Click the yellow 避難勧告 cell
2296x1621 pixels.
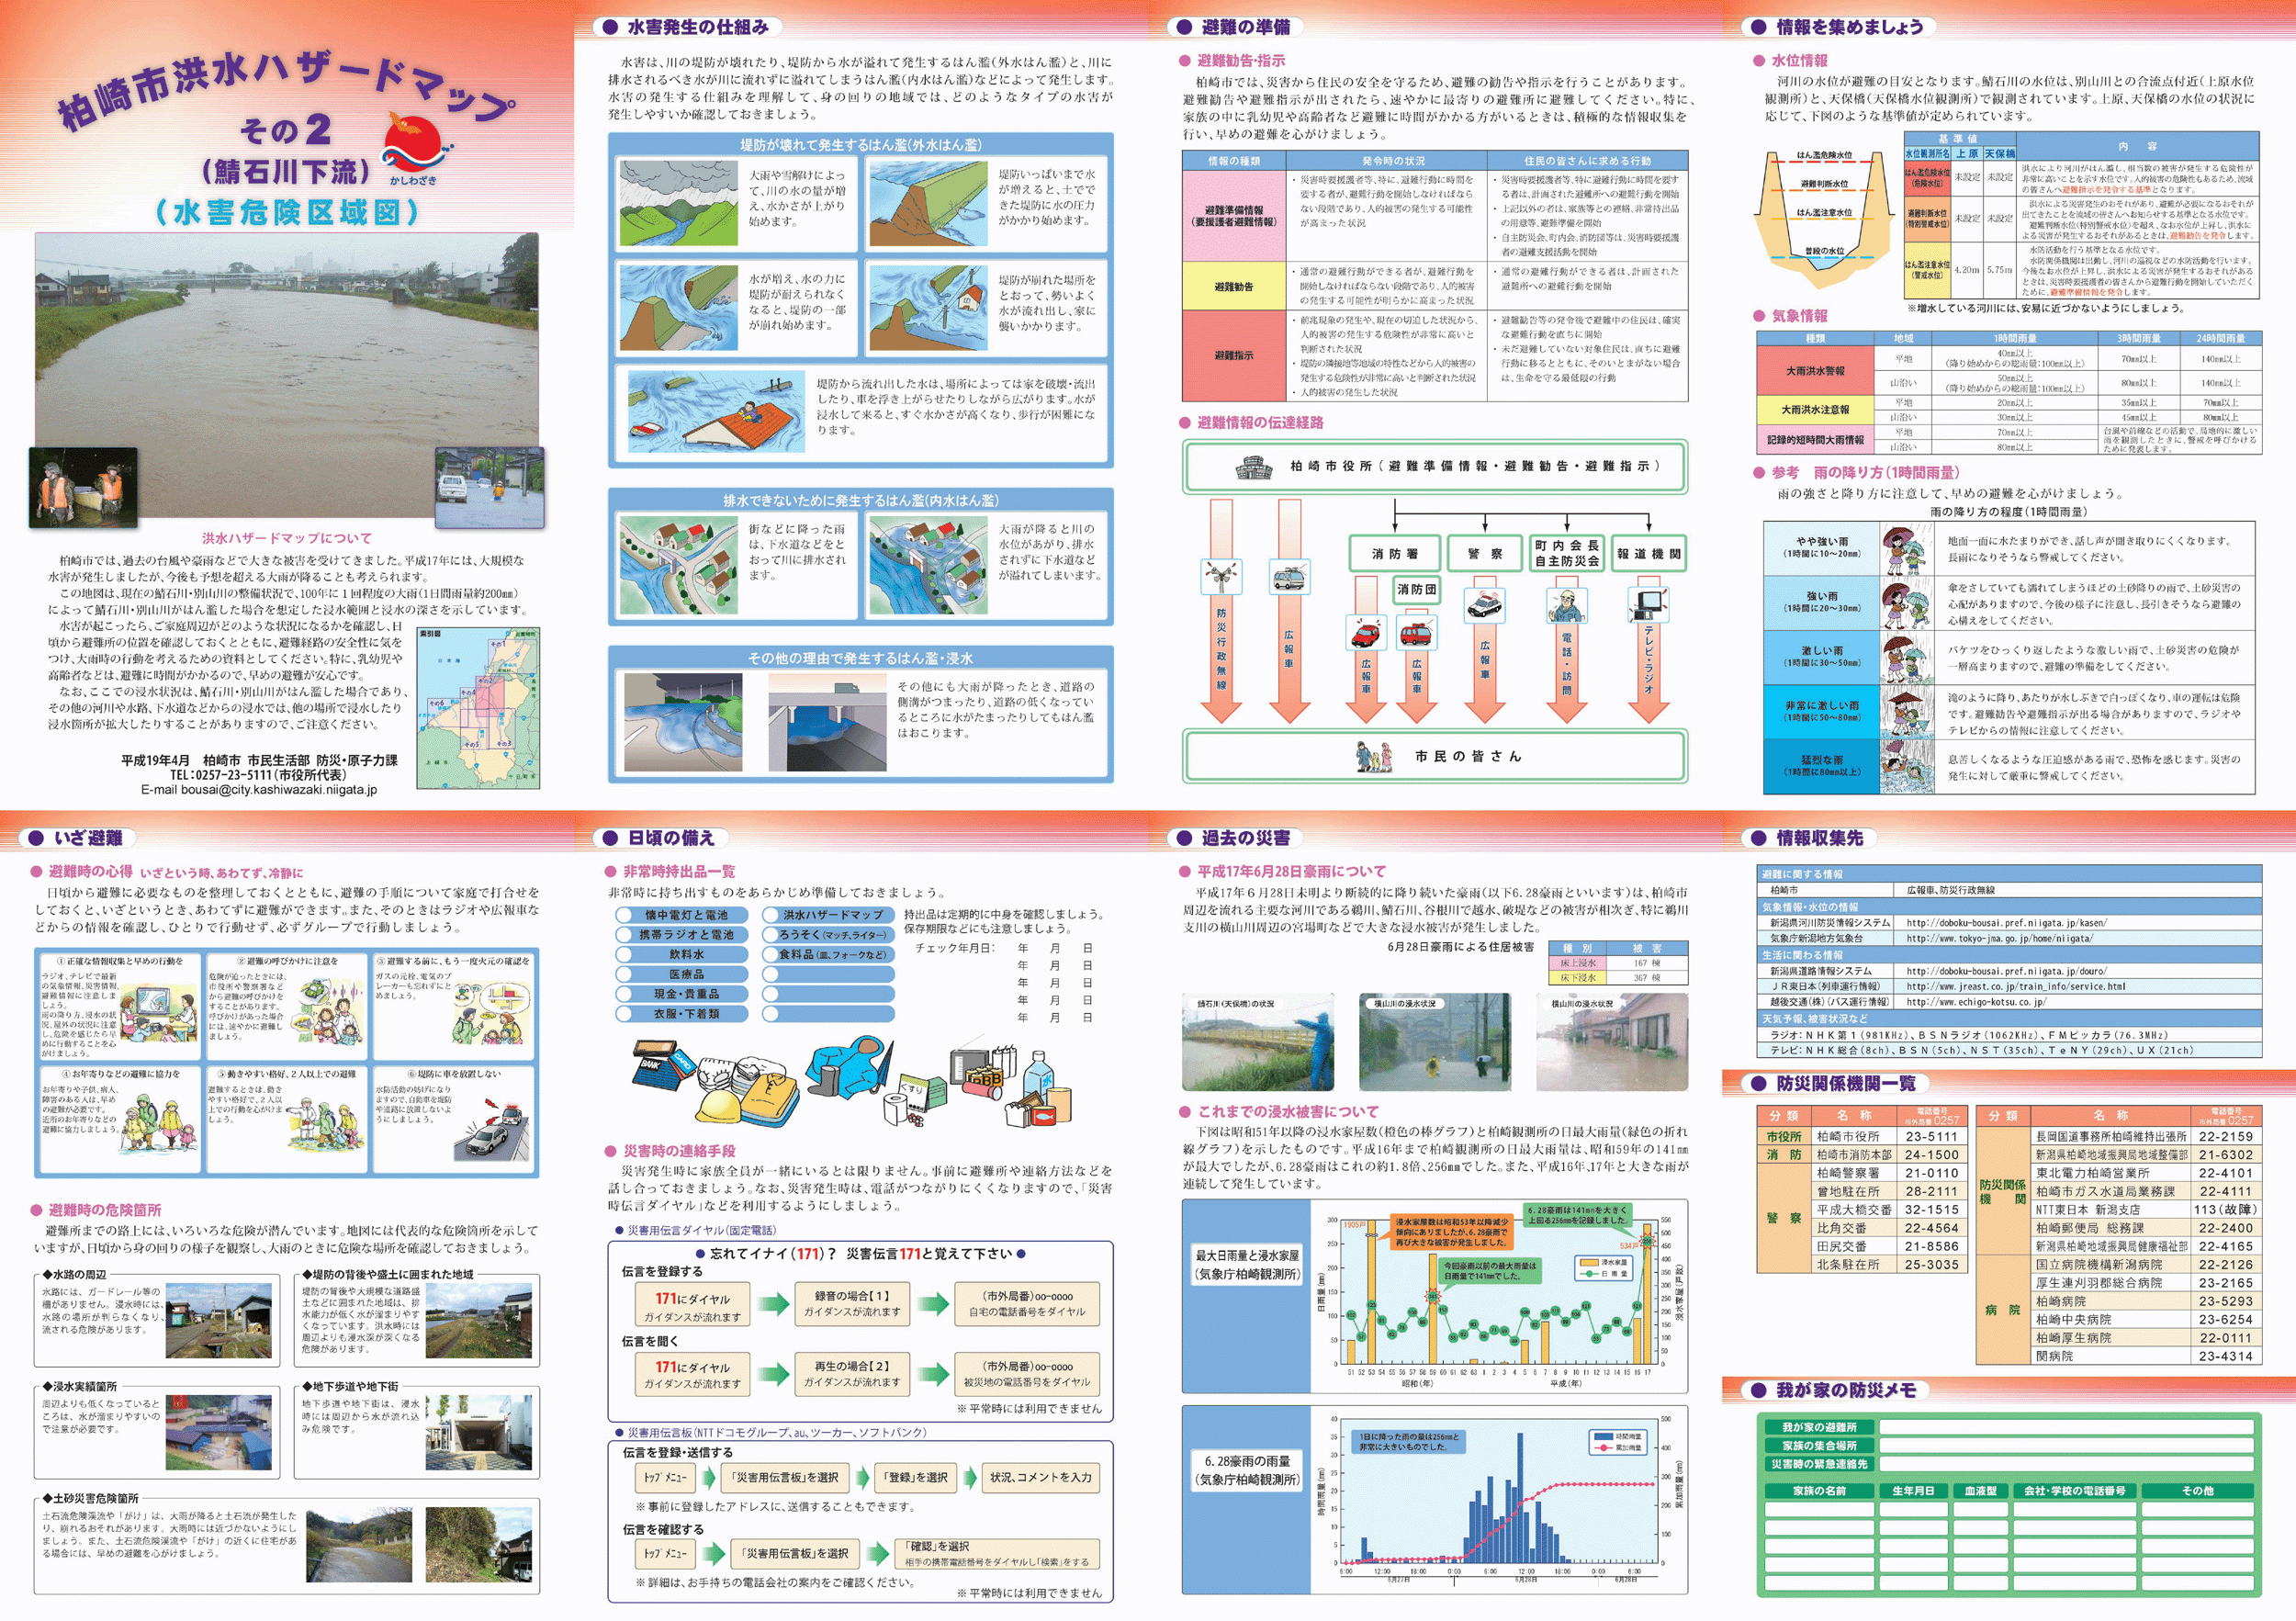click(1233, 286)
